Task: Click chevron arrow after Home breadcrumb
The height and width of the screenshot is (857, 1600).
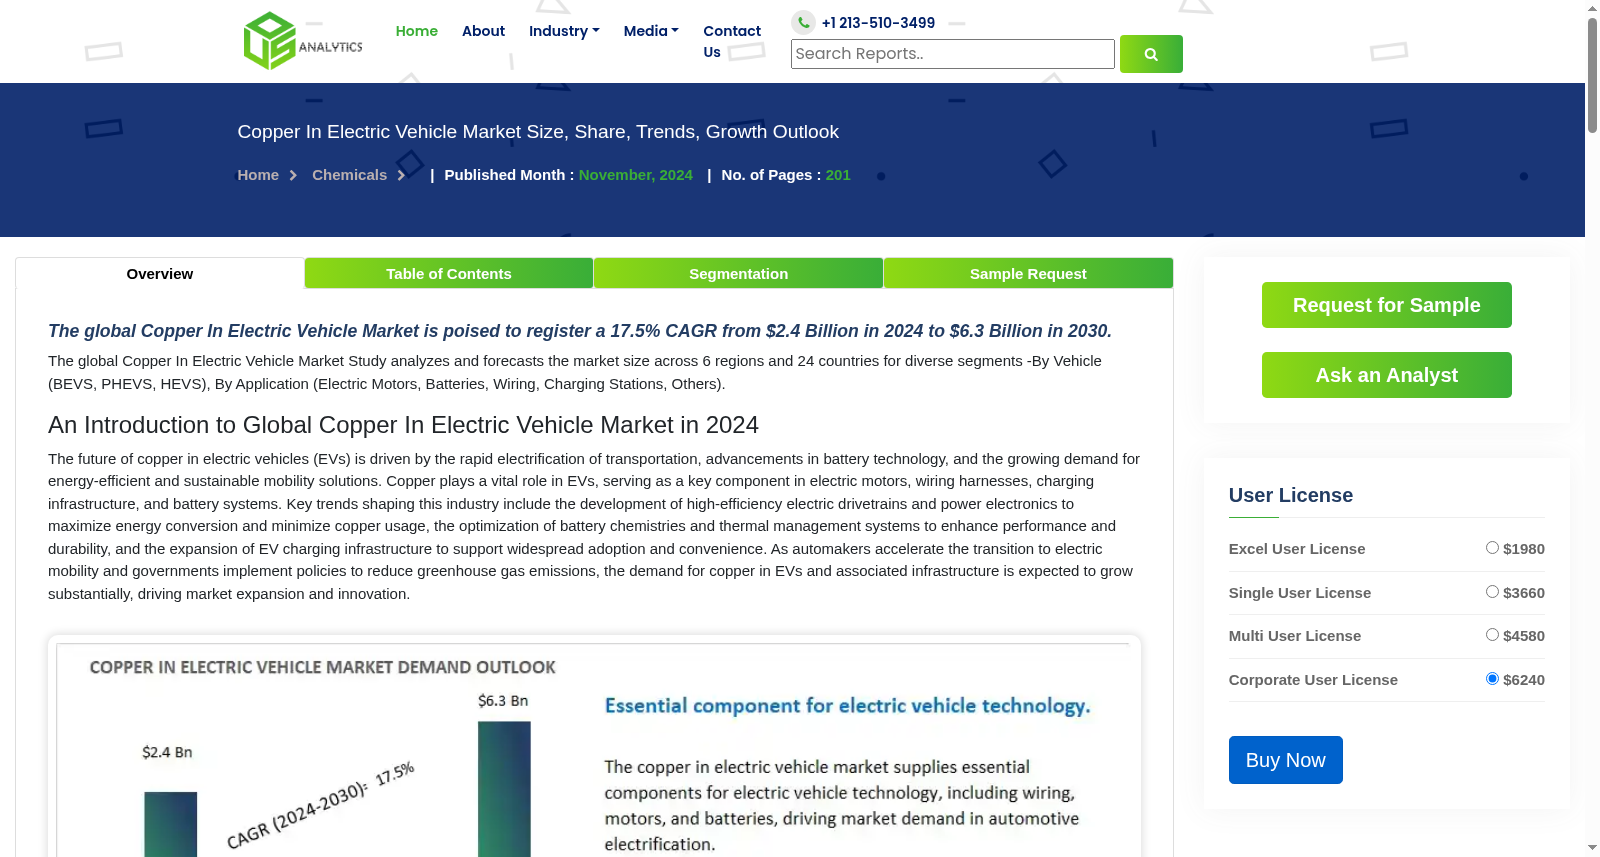Action: (x=293, y=175)
